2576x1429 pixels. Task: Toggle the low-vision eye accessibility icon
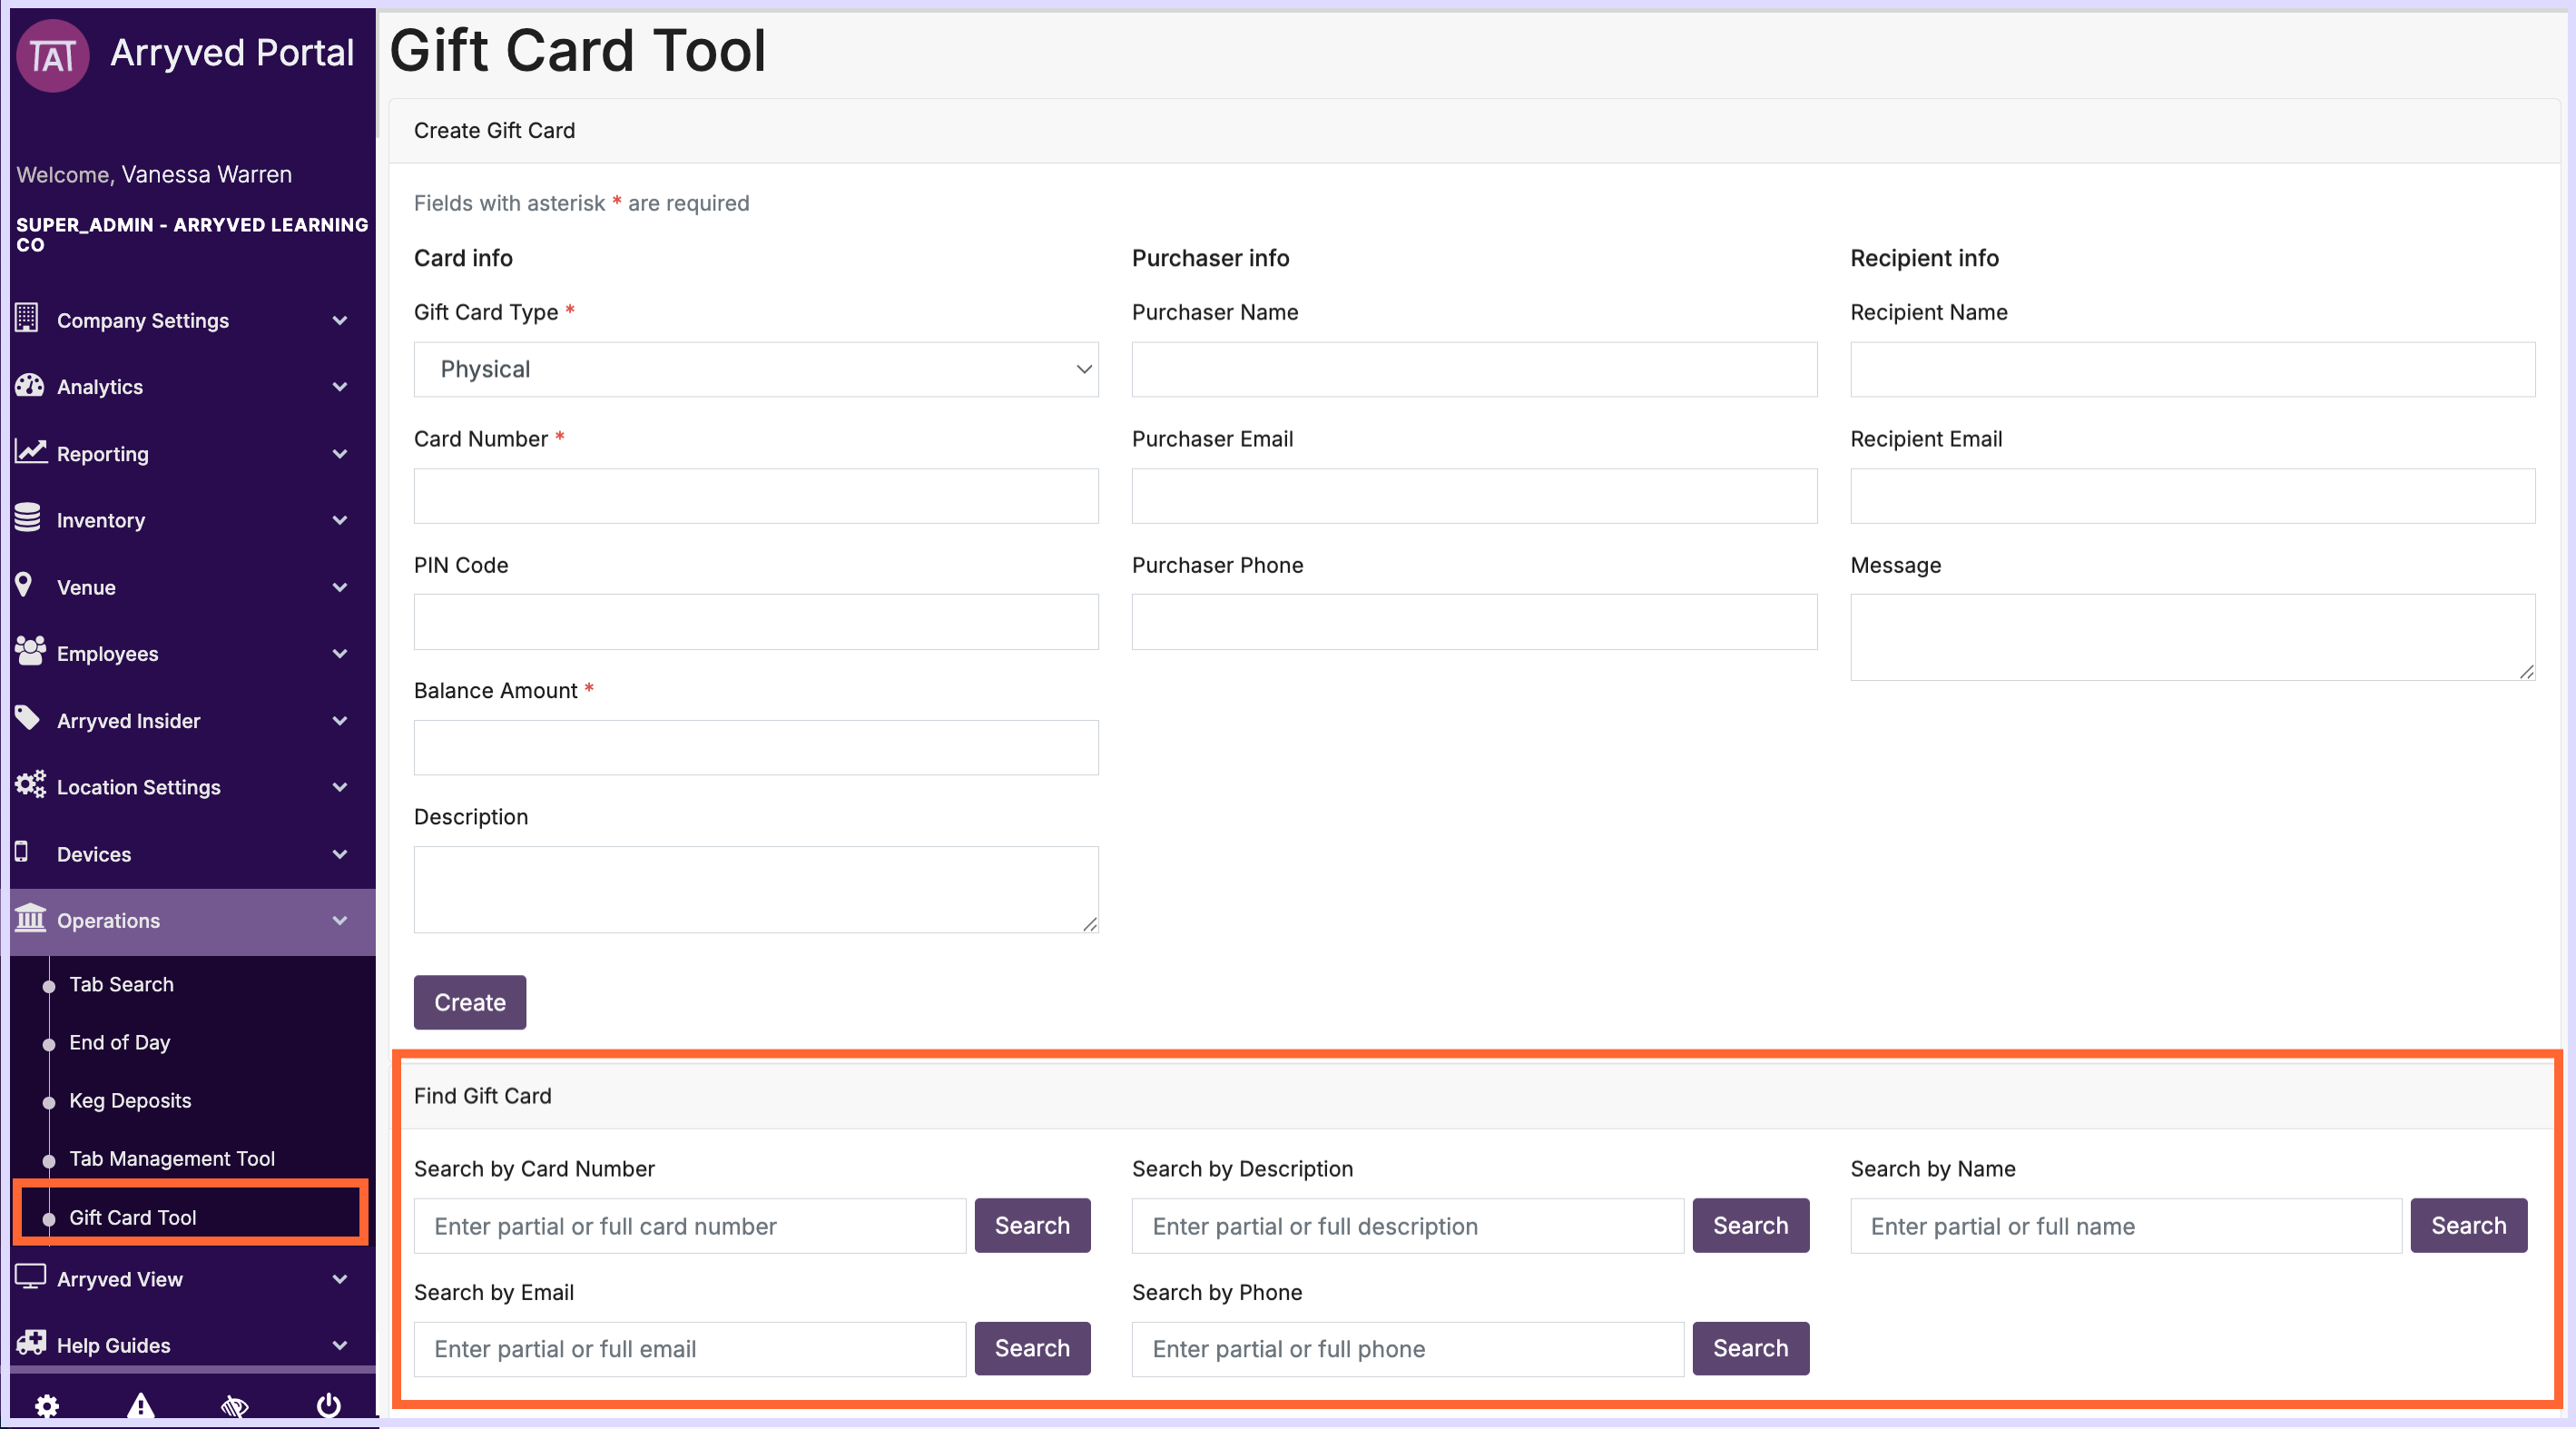(234, 1405)
